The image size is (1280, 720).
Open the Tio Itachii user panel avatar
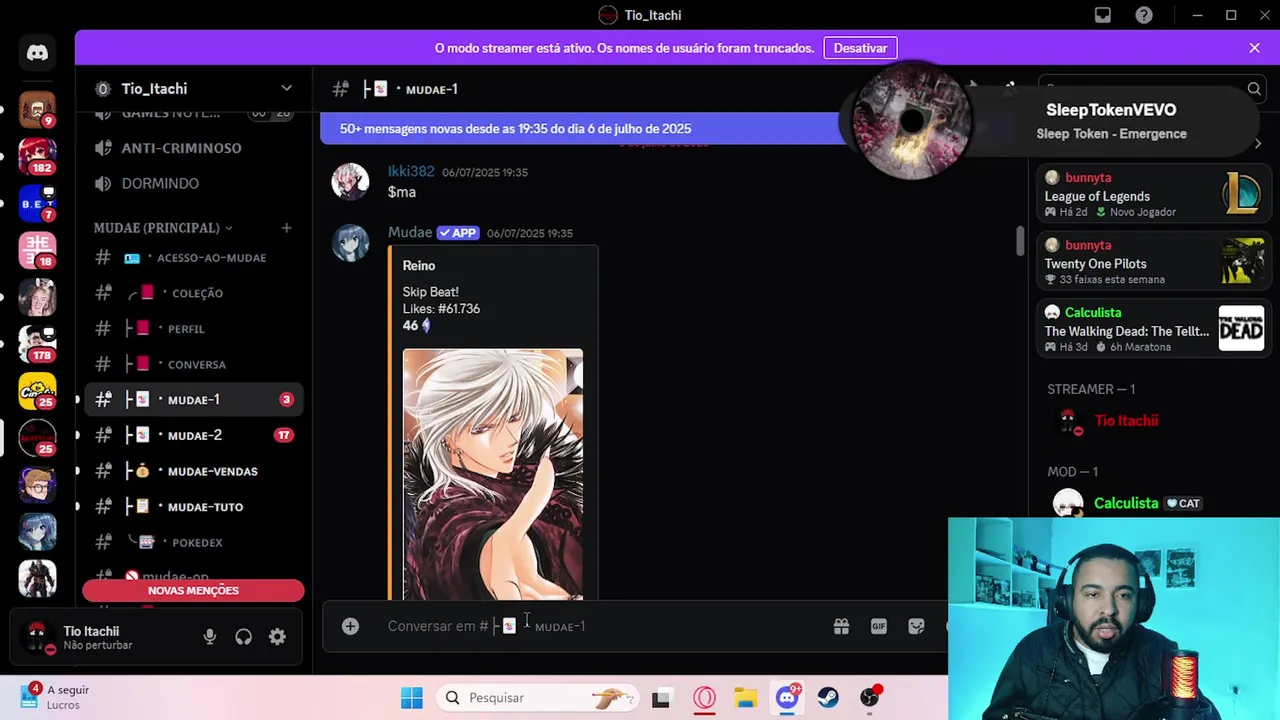(x=38, y=637)
